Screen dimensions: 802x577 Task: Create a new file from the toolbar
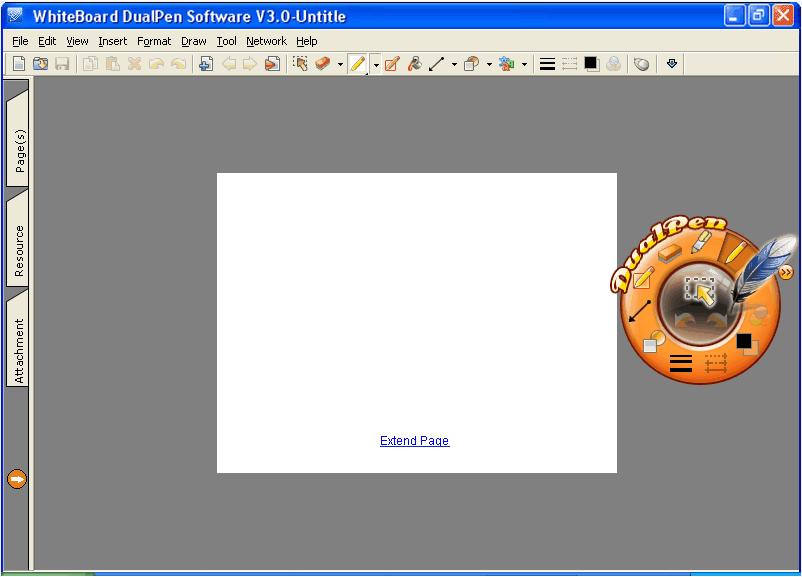19,64
